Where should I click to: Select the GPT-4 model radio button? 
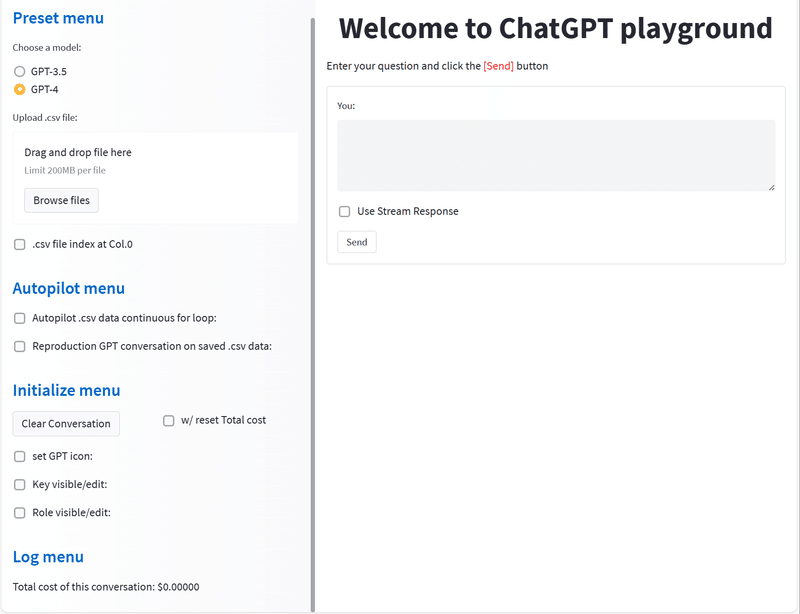19,89
